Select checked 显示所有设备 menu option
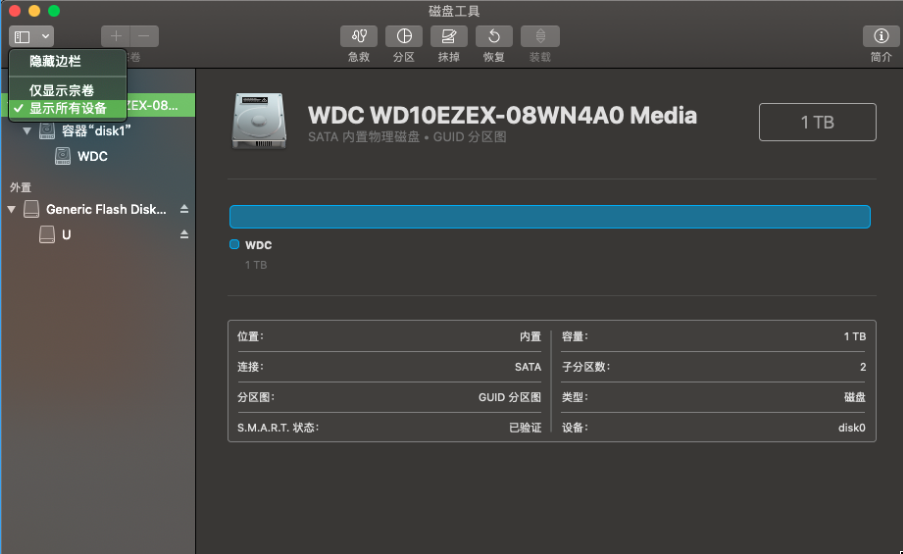Image resolution: width=903 pixels, height=554 pixels. pyautogui.click(x=67, y=108)
